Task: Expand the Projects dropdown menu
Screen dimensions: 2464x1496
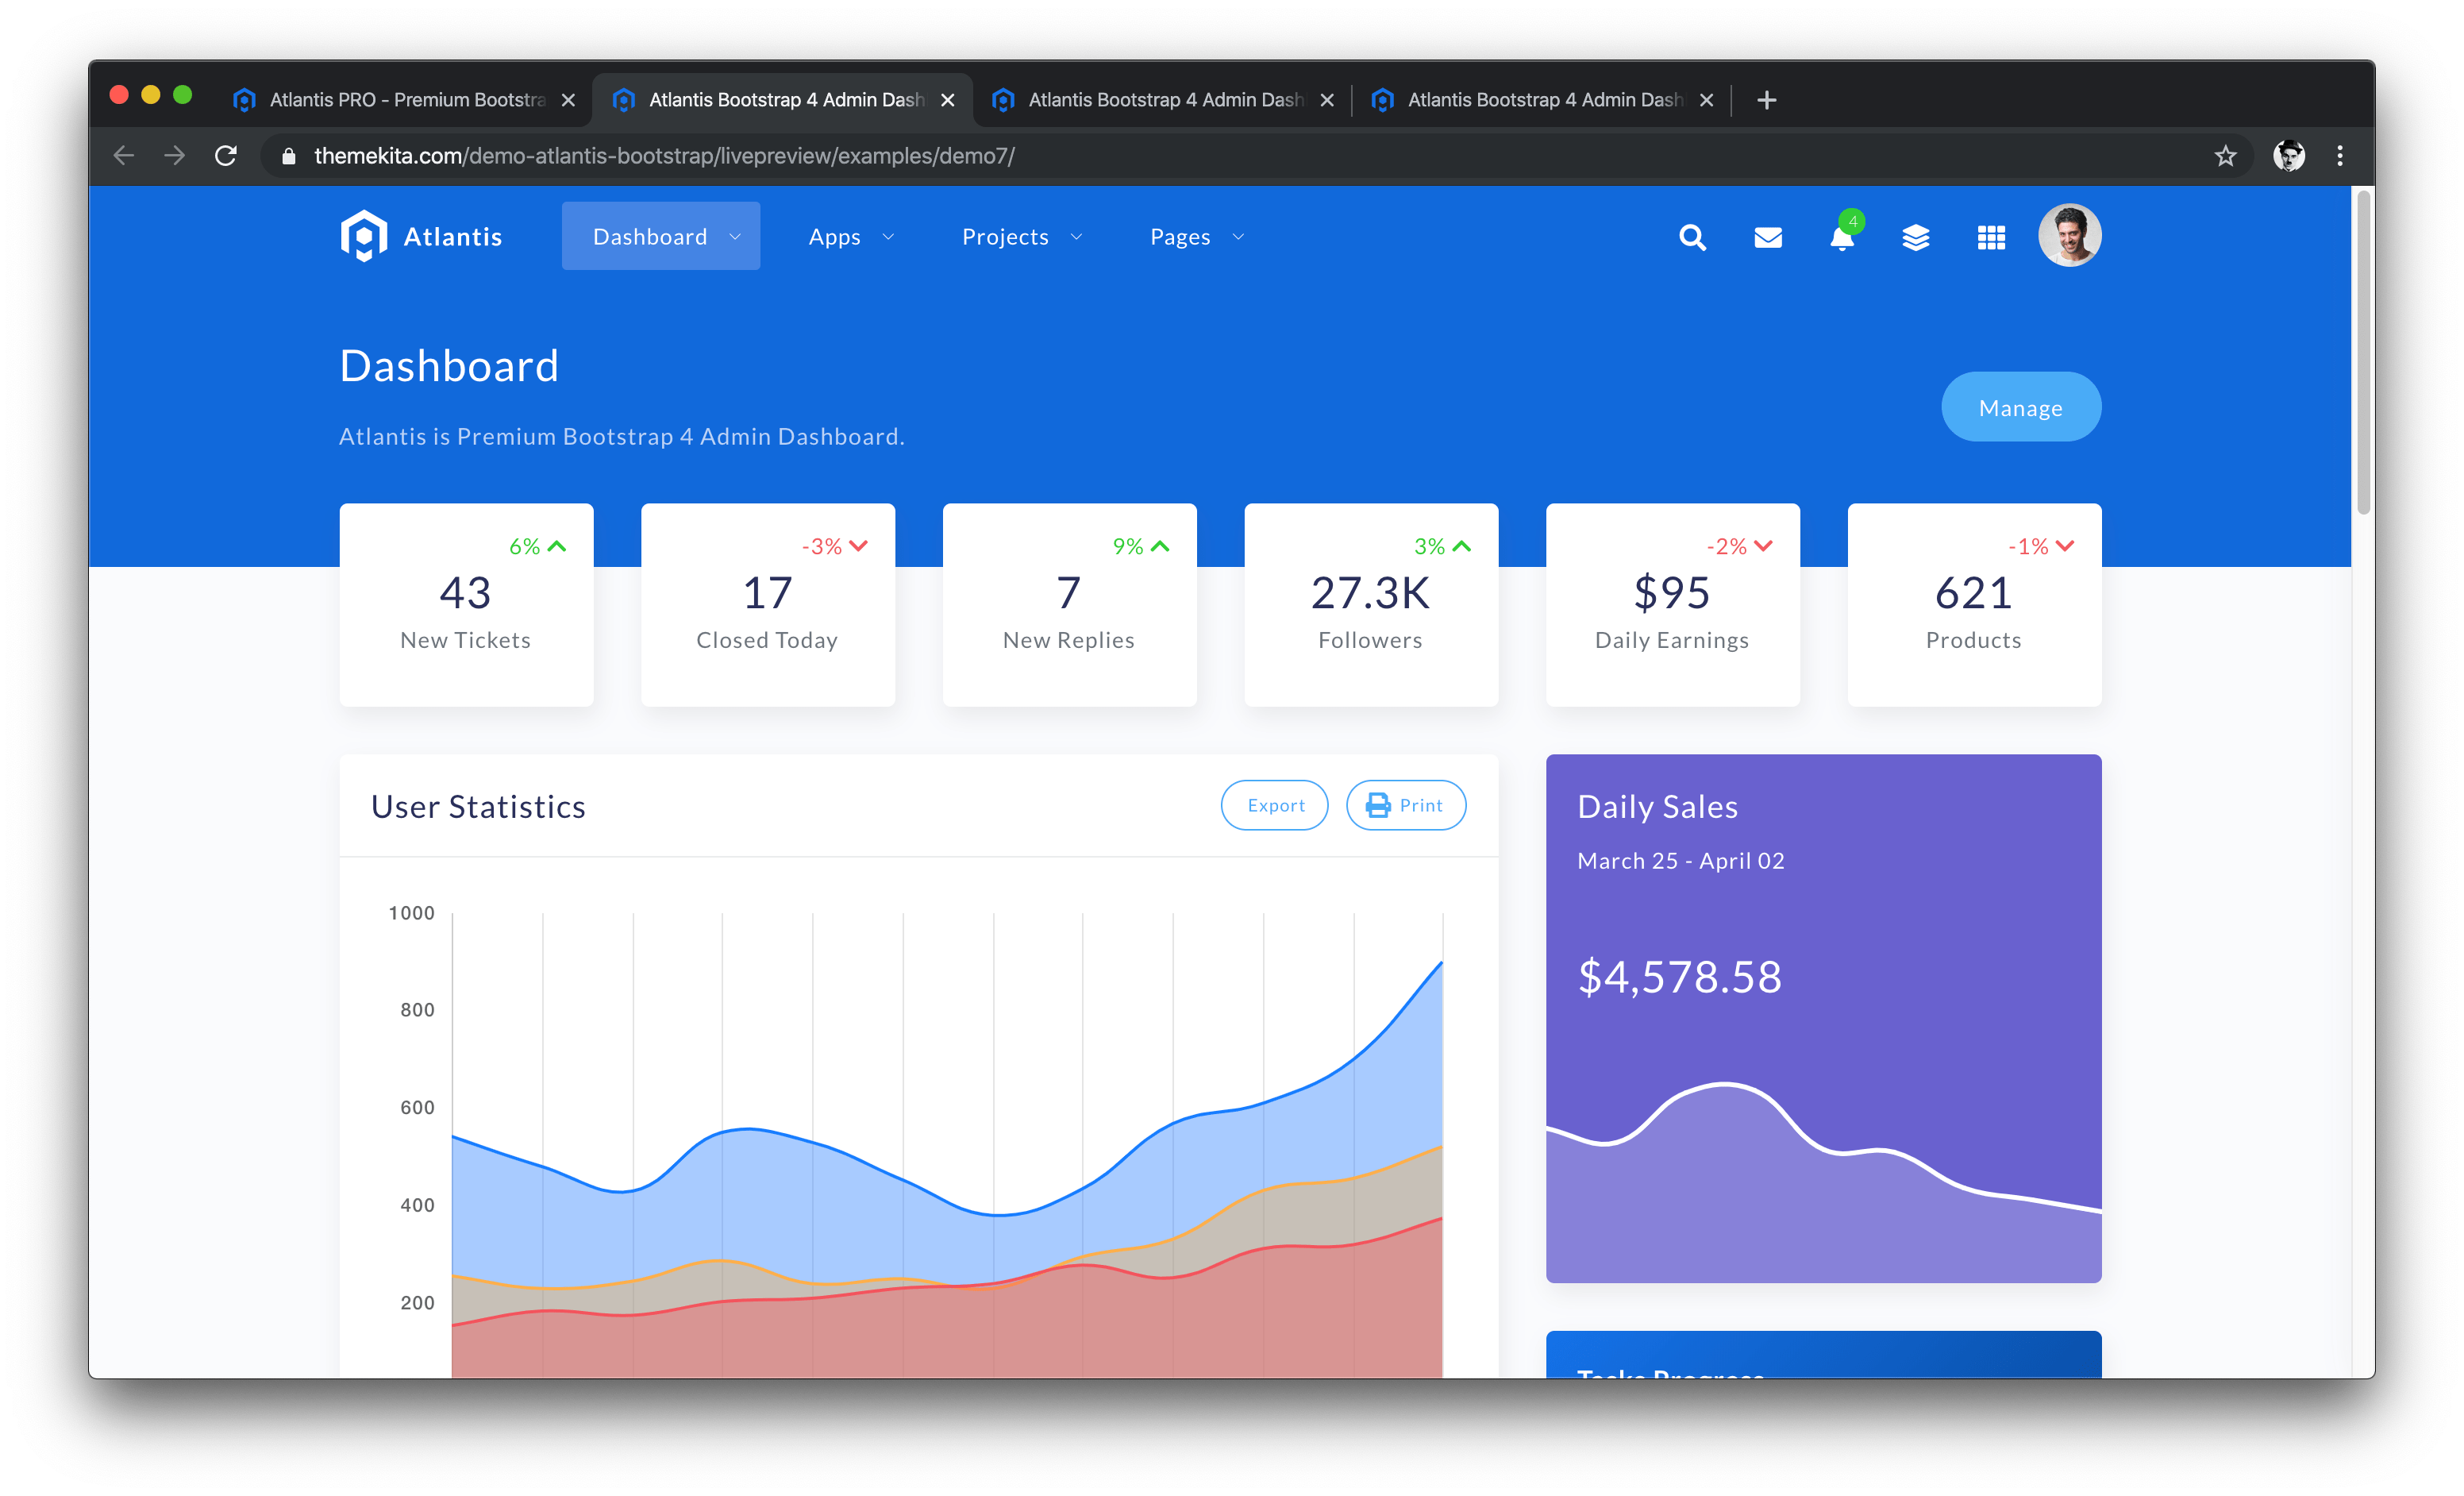Action: tap(1021, 237)
